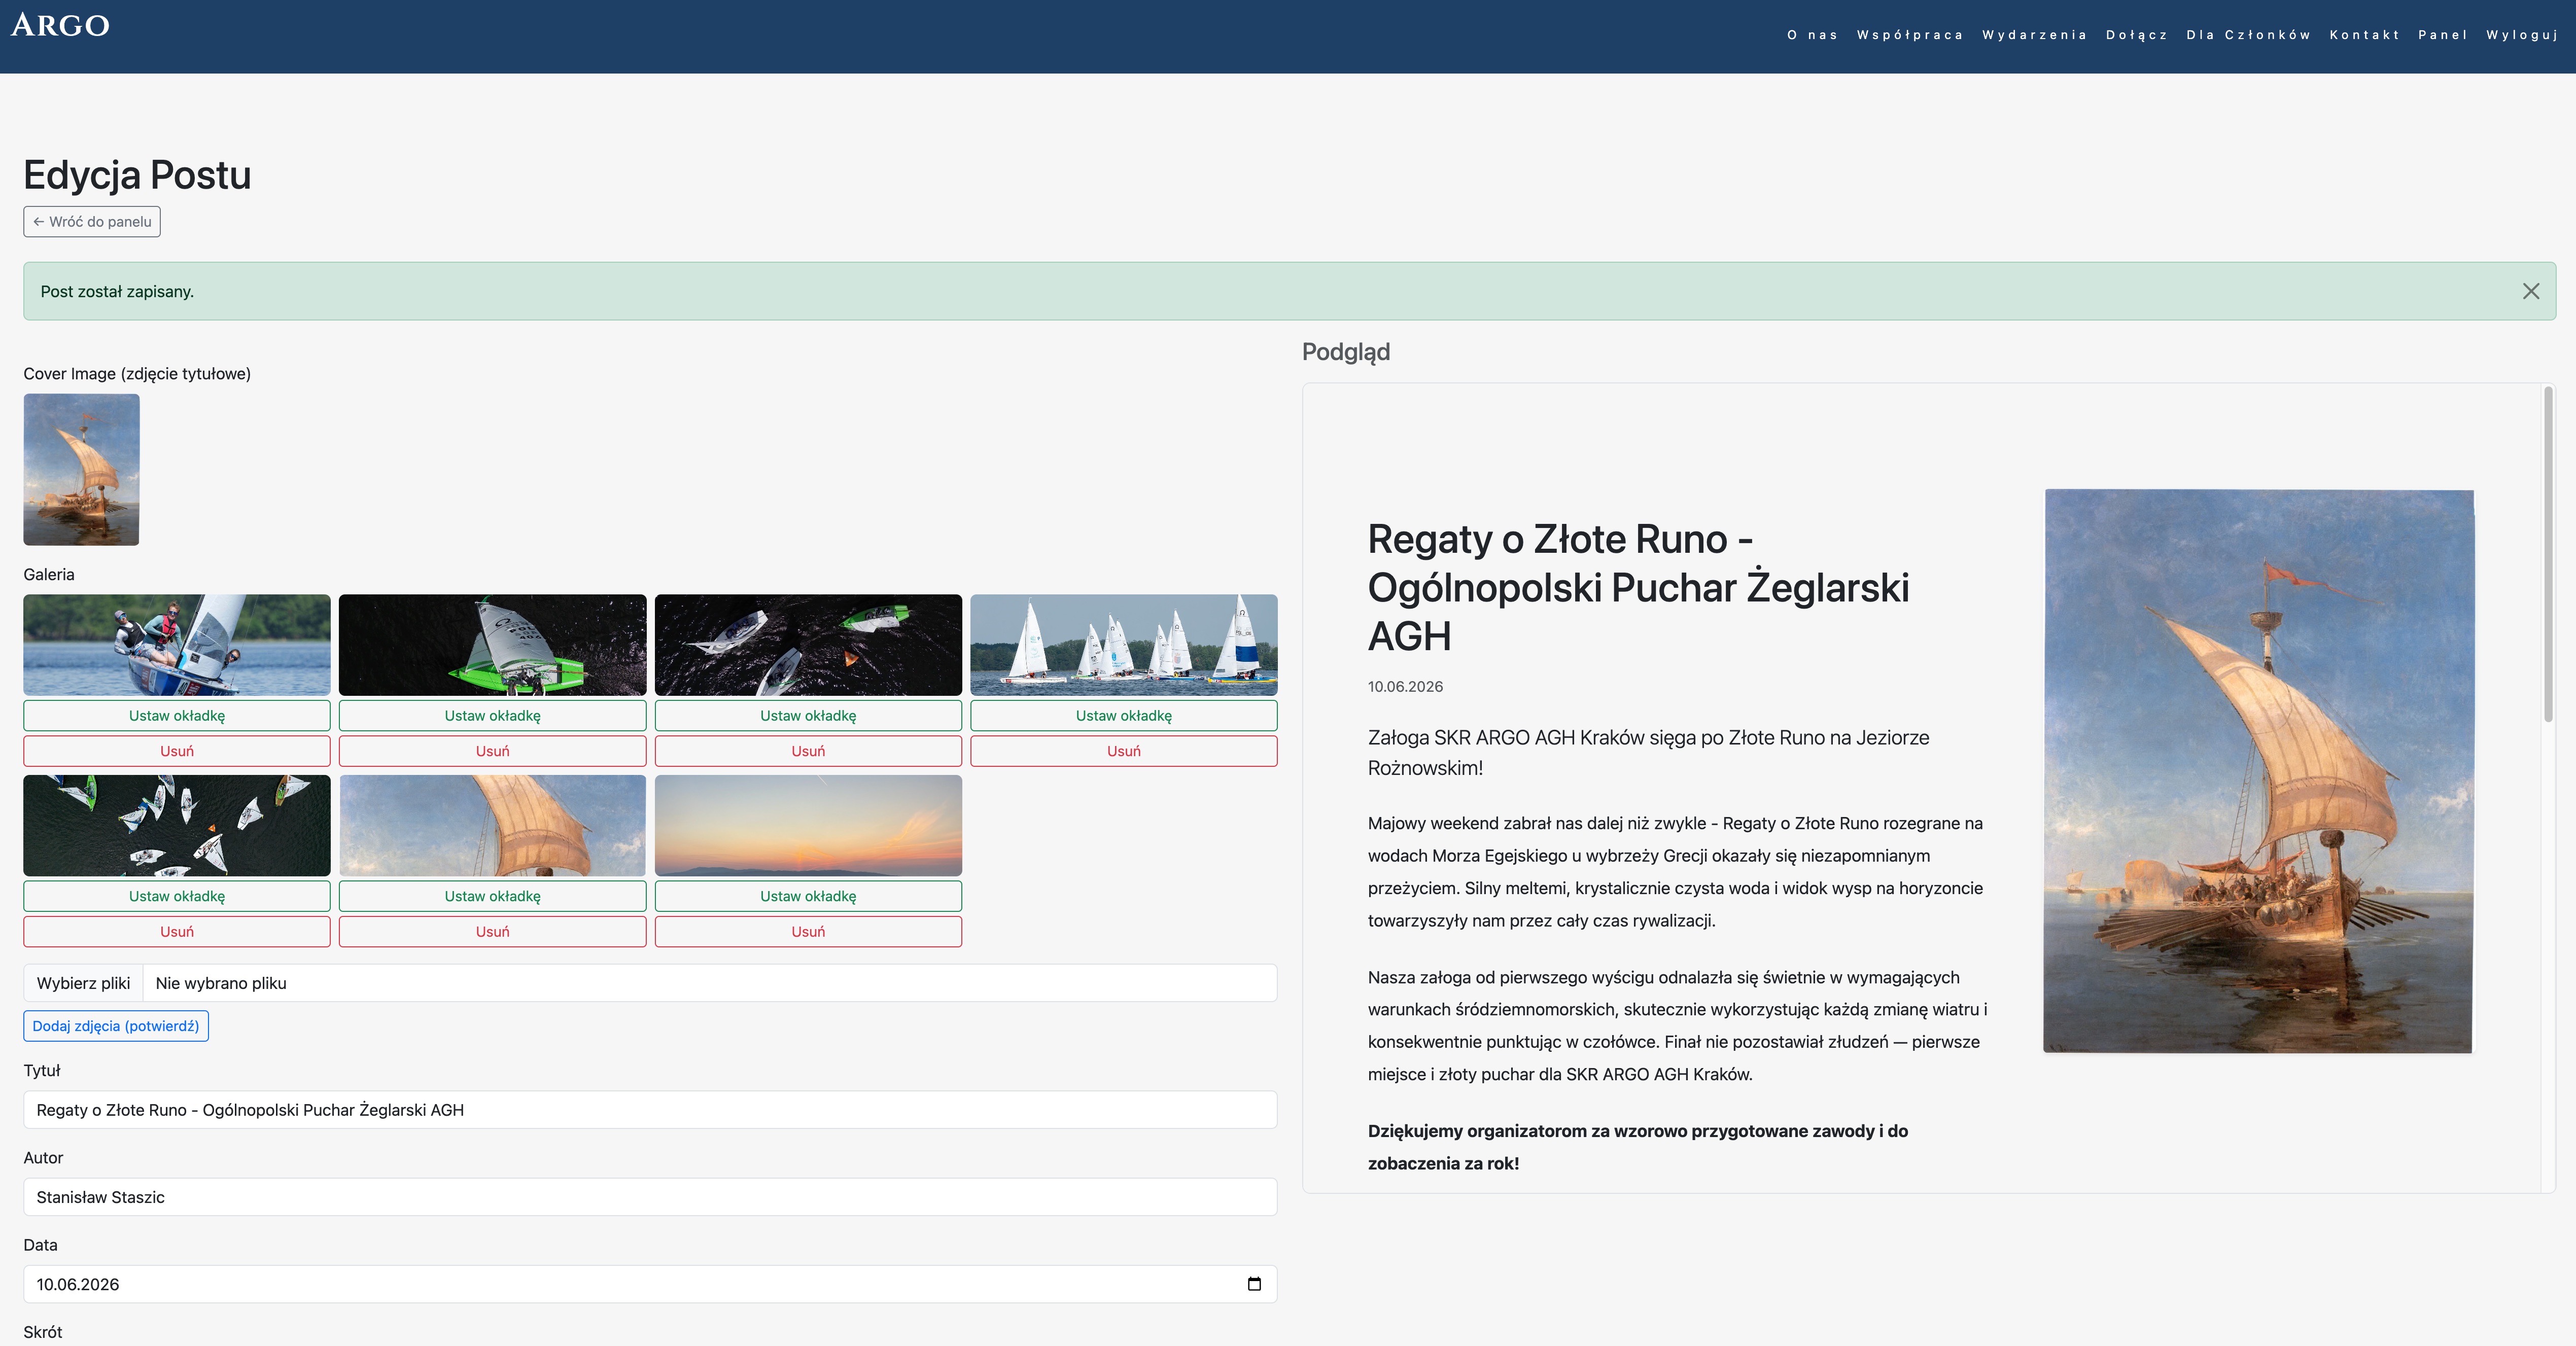Click into the Autor field with Stanisław Staszic
The image size is (2576, 1346).
tap(650, 1197)
